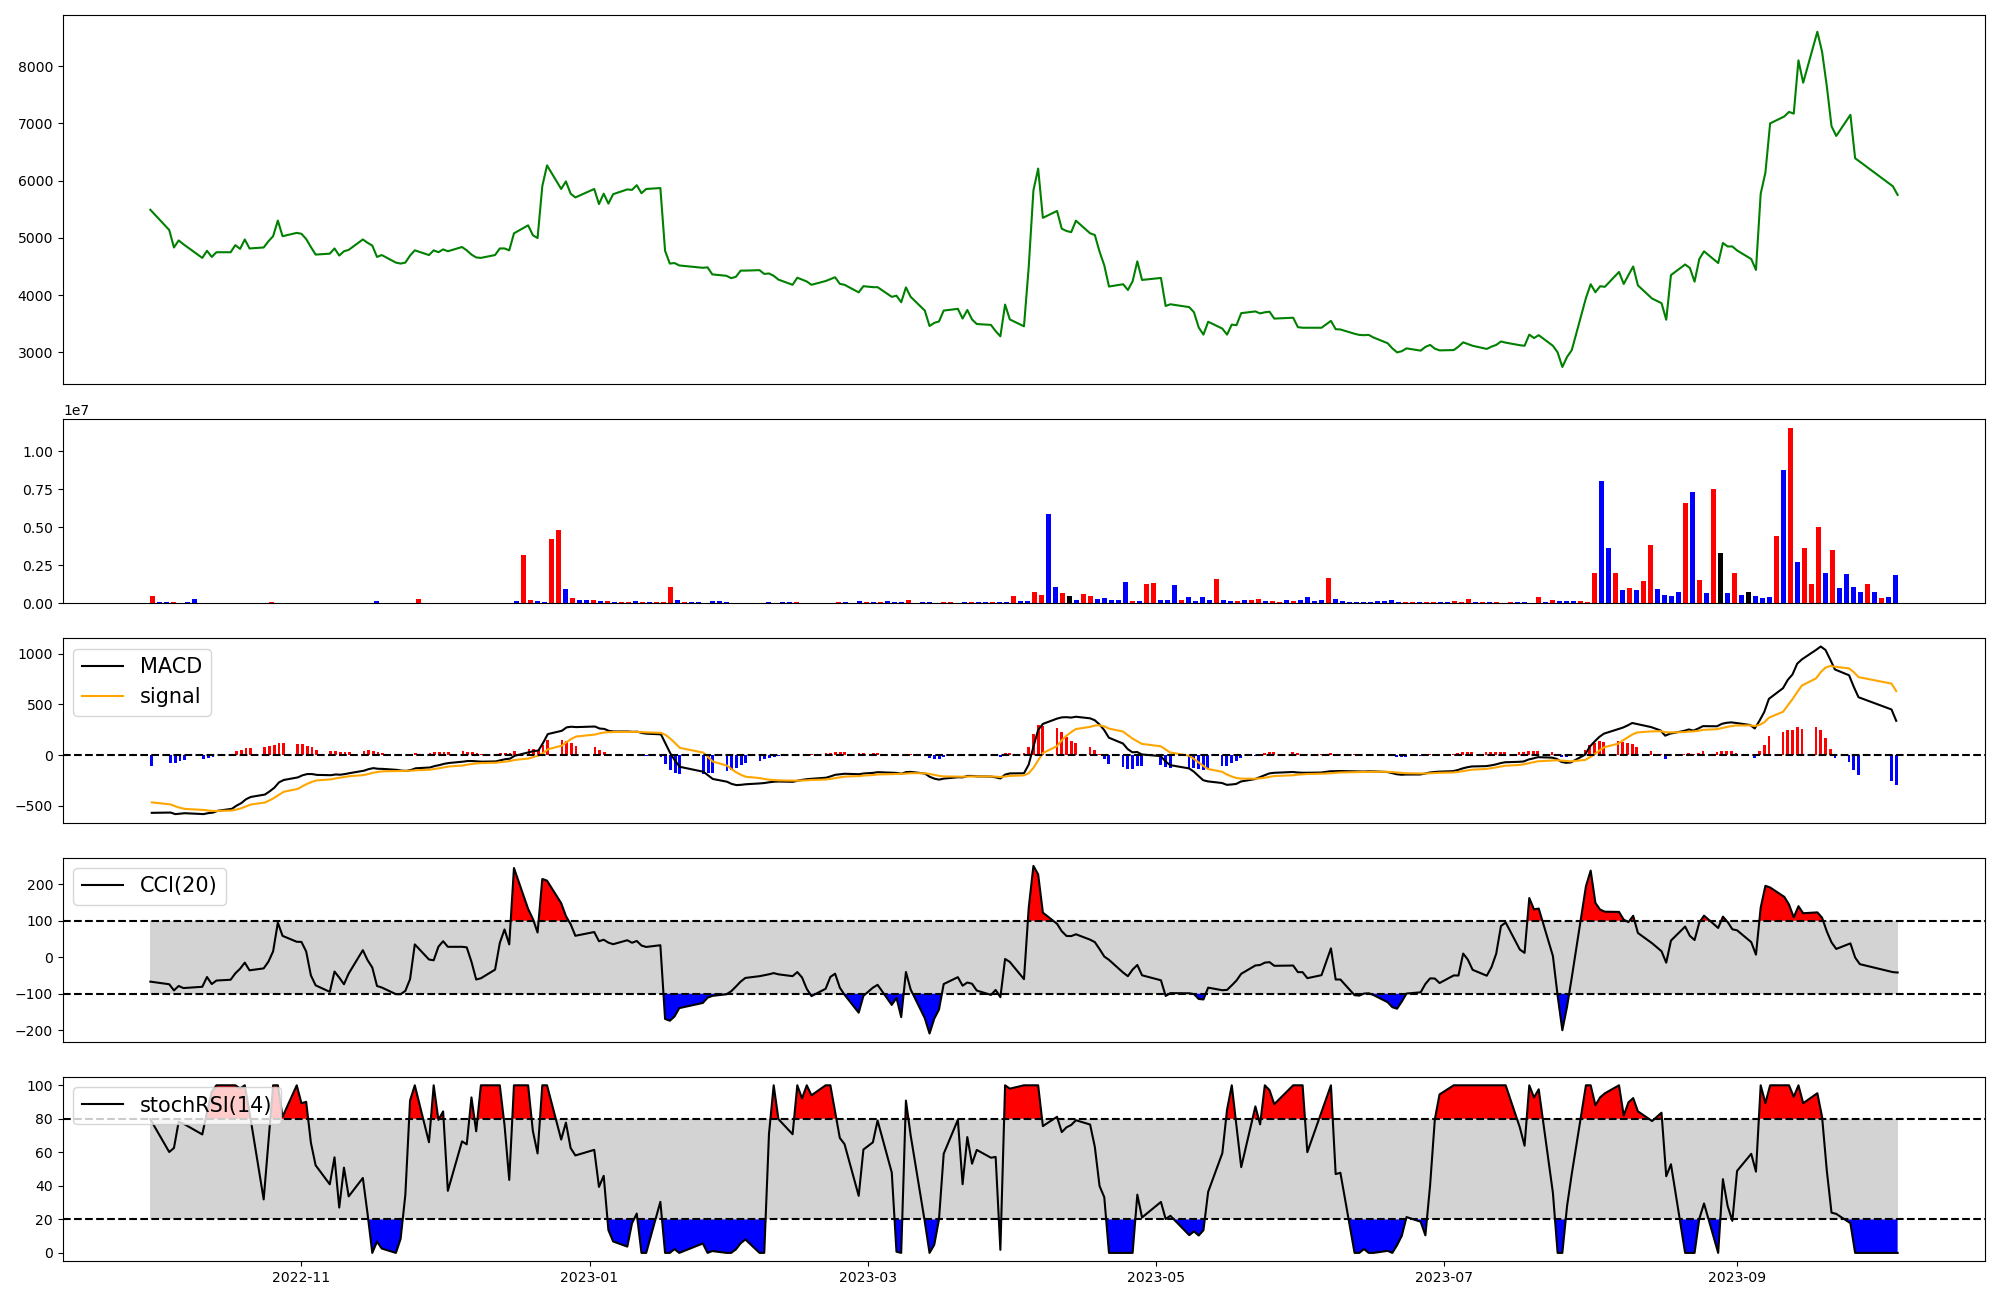Image resolution: width=2000 pixels, height=1300 pixels.
Task: Click the black MACD line's highest peak
Action: pyautogui.click(x=1821, y=647)
